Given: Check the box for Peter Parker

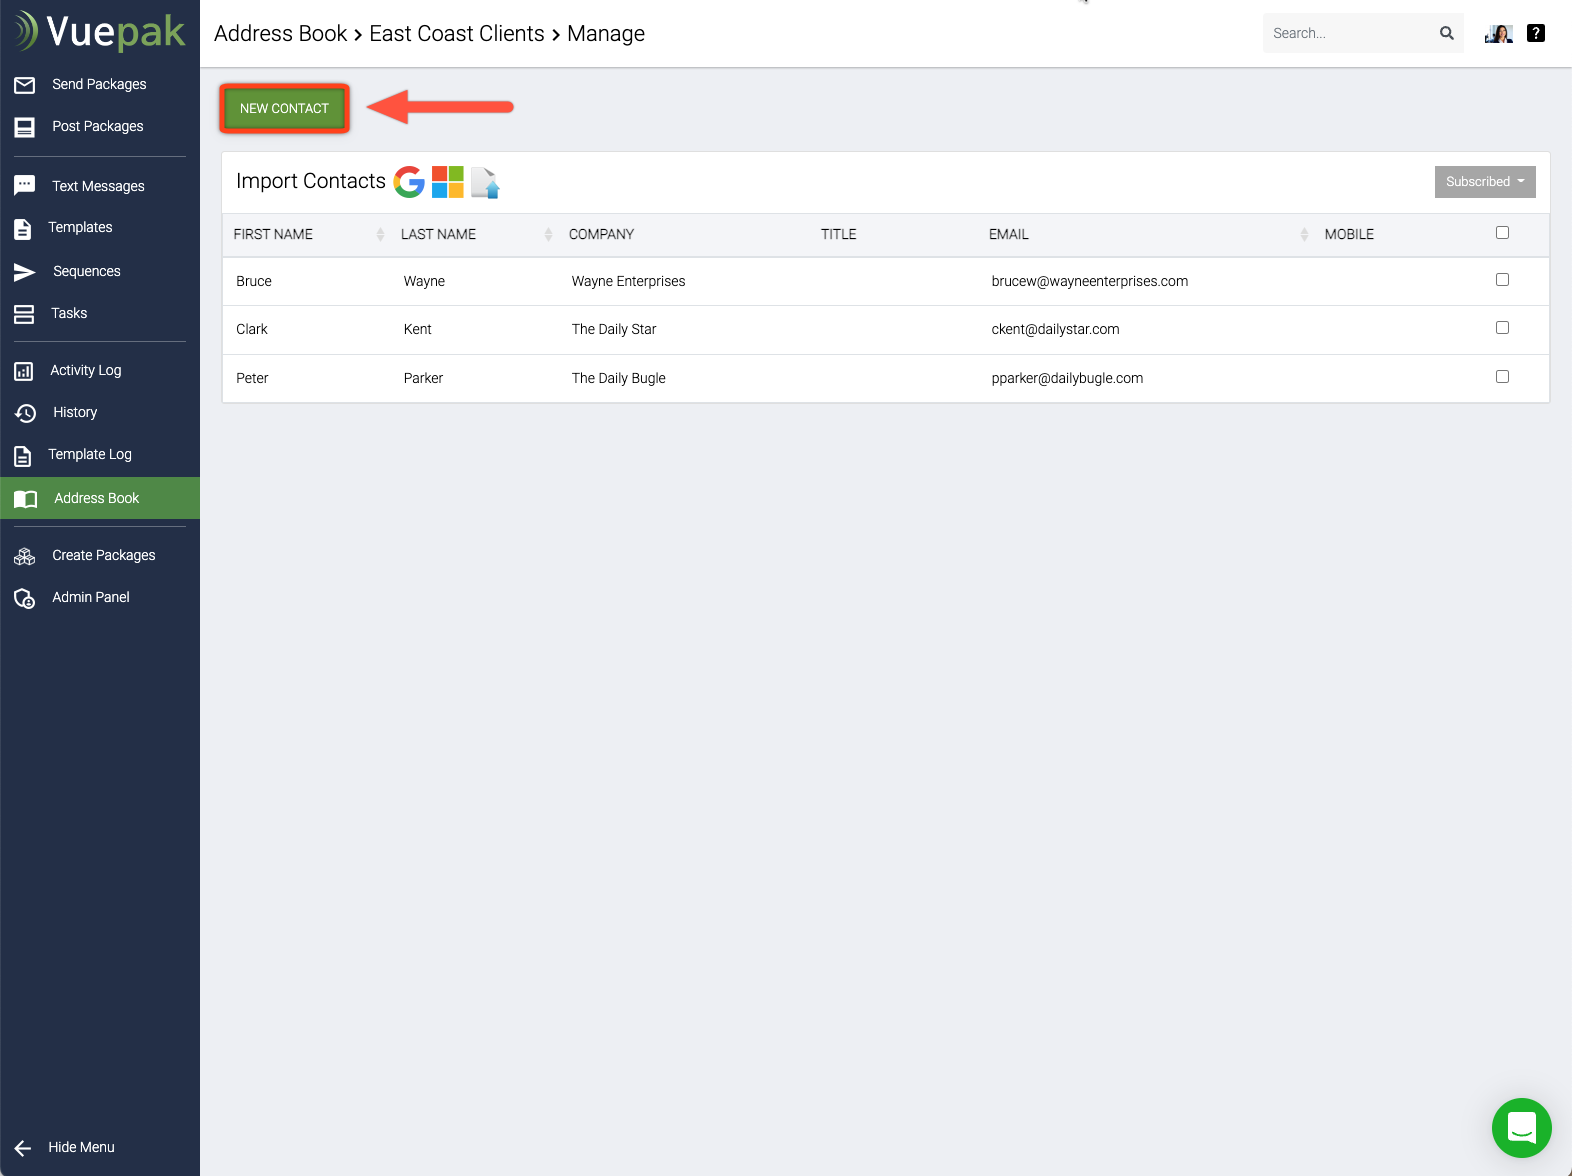Looking at the screenshot, I should point(1502,377).
